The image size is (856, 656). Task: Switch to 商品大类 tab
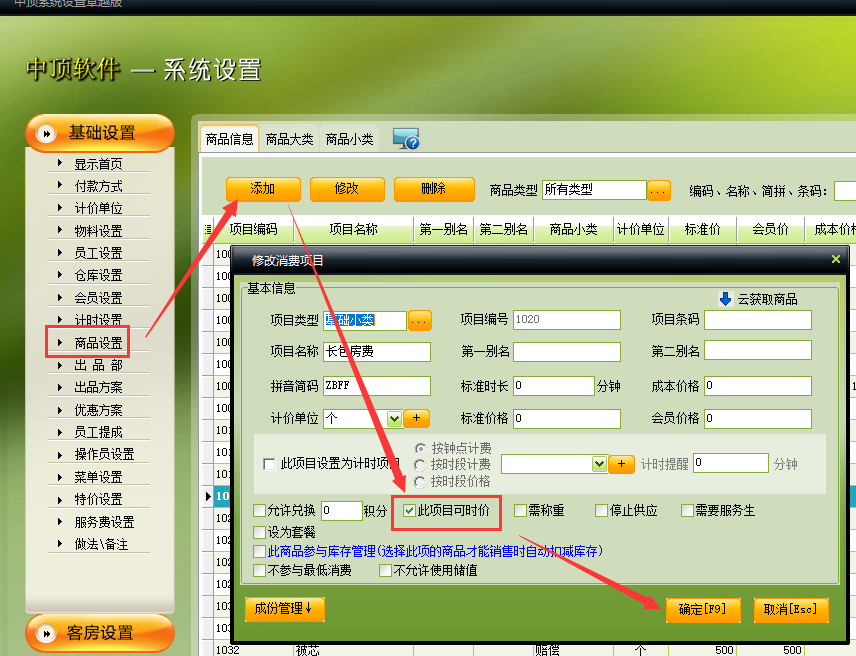289,139
